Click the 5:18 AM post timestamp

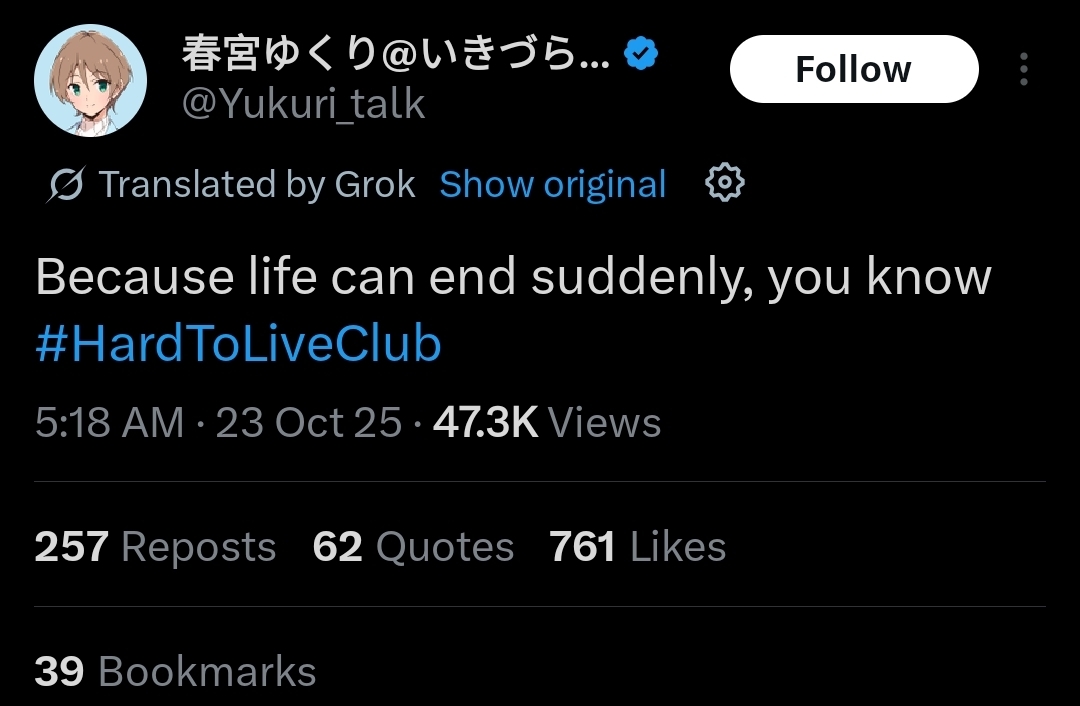pyautogui.click(x=110, y=422)
